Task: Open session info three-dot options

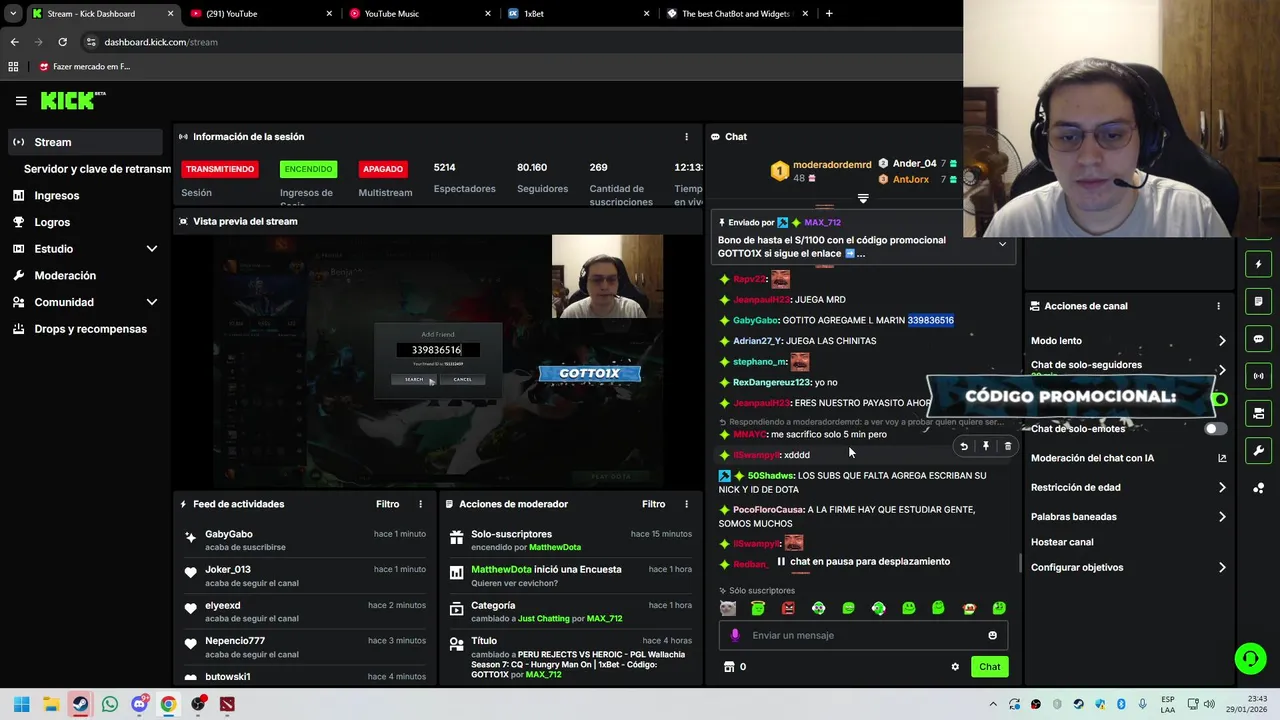Action: tap(686, 137)
